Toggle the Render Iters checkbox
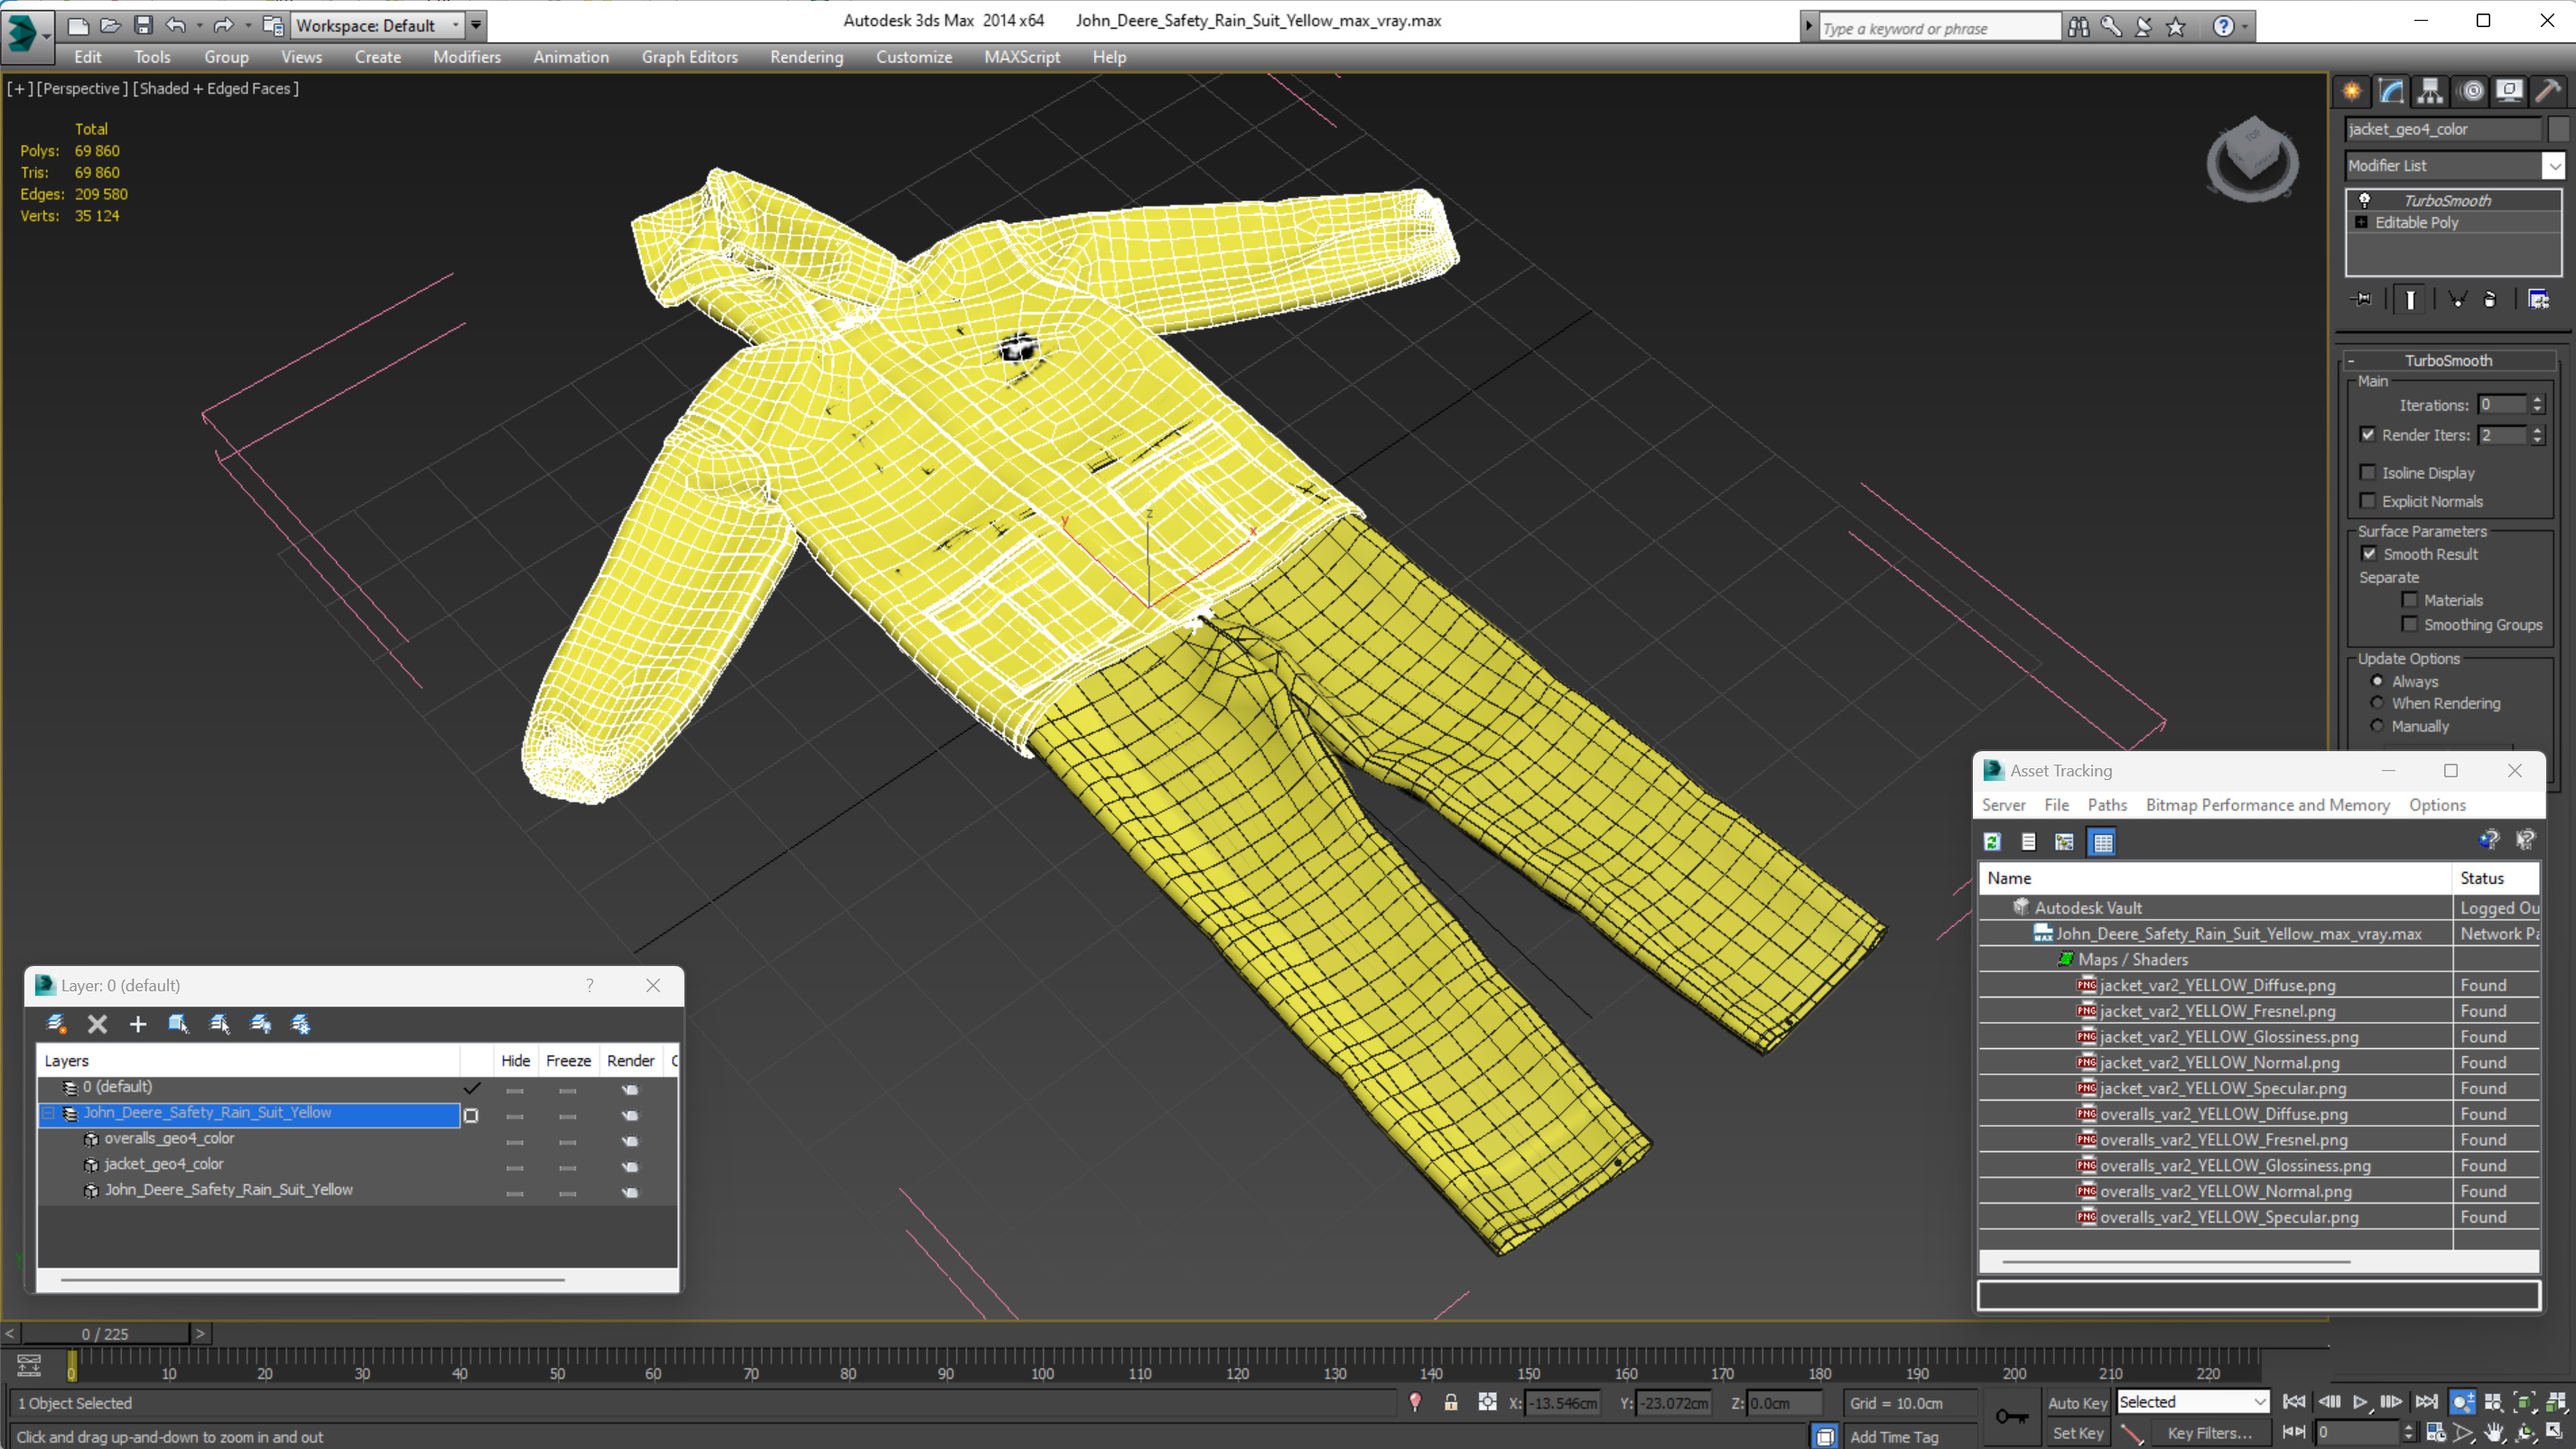Viewport: 2576px width, 1449px height. tap(2368, 434)
